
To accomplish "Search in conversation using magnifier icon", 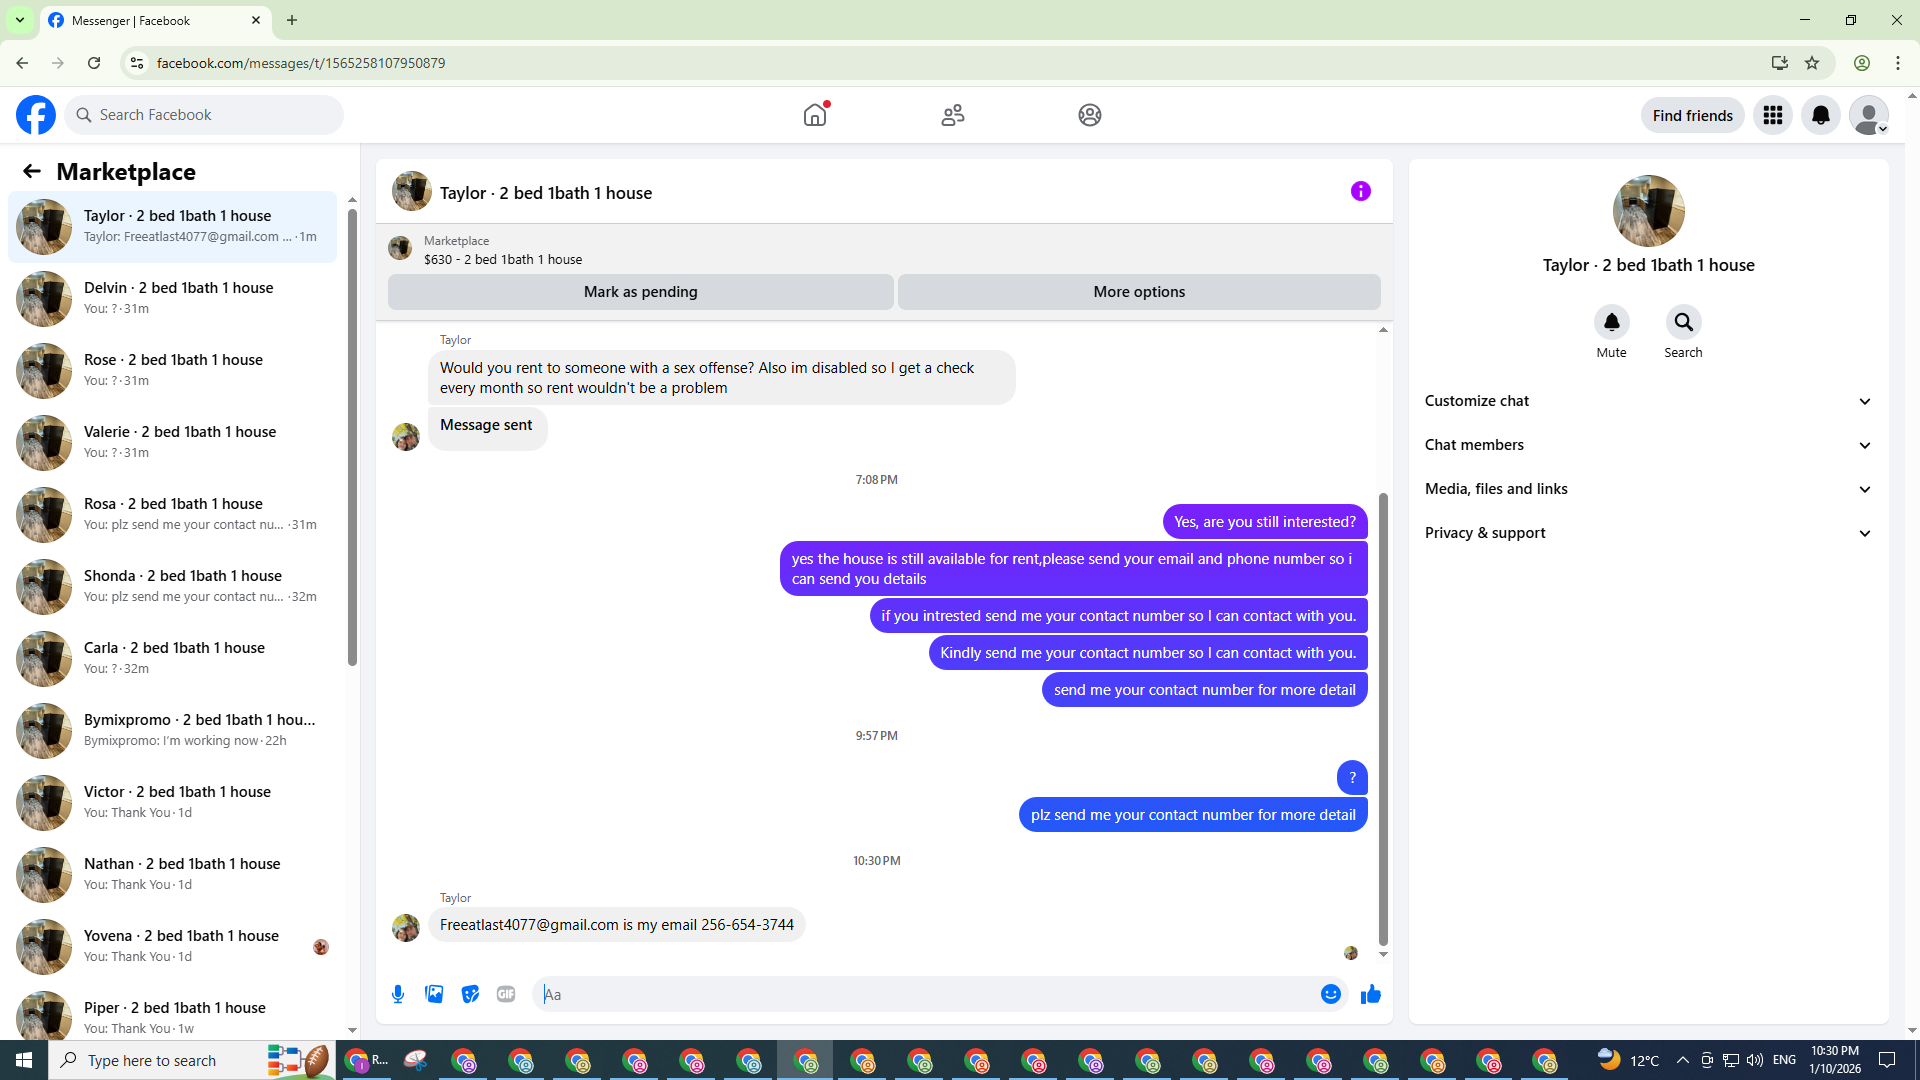I will [x=1683, y=322].
